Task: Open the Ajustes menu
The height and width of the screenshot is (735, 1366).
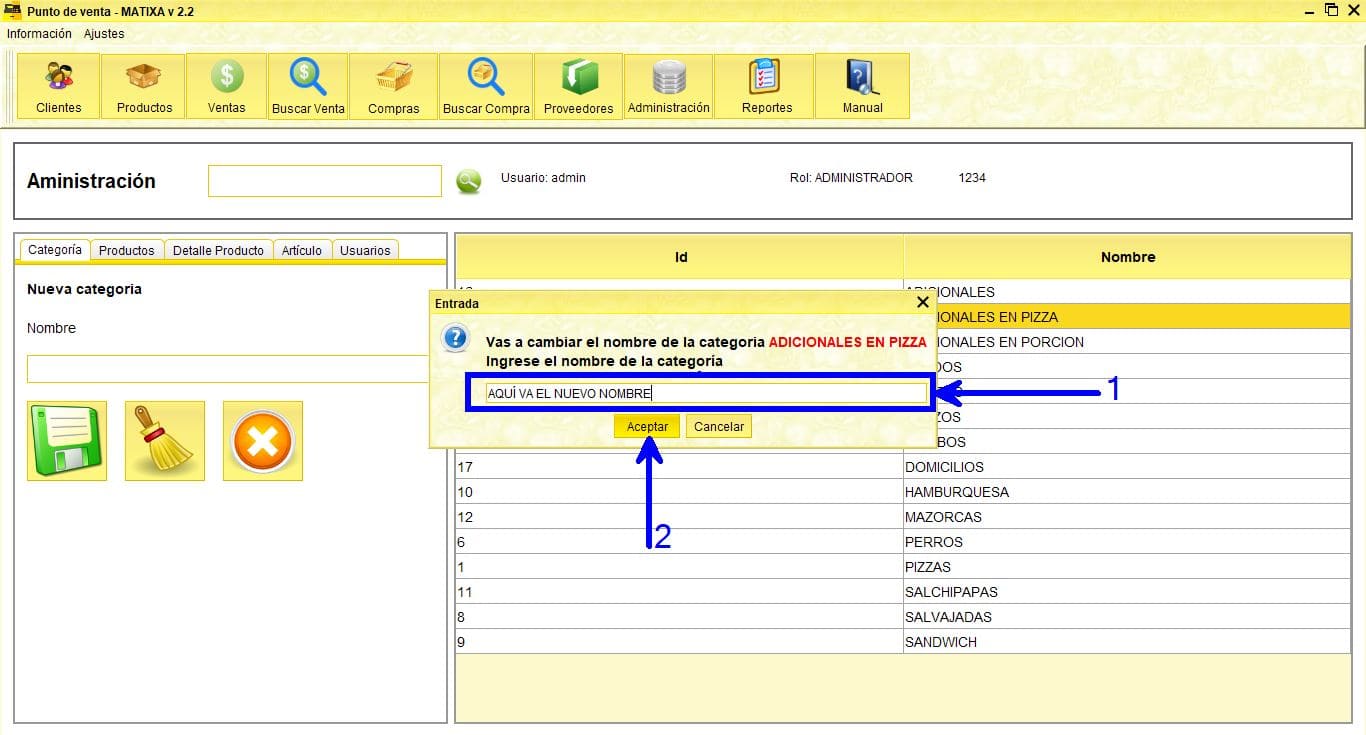Action: coord(104,34)
